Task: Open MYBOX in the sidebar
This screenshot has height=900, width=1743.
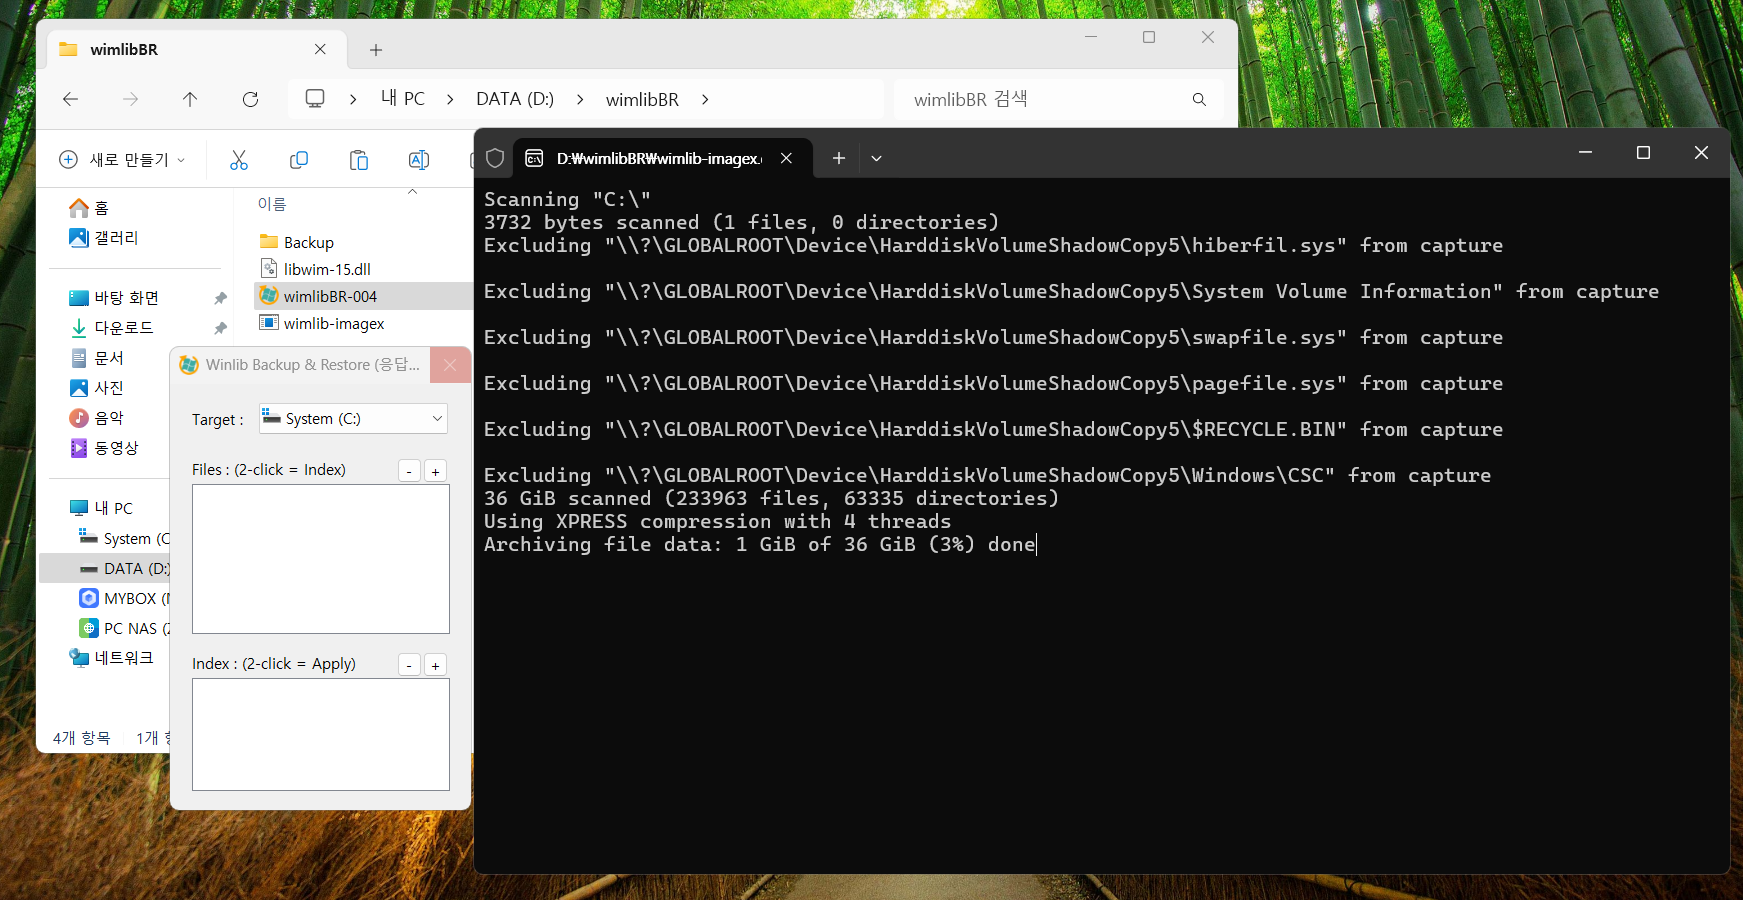Action: 124,598
